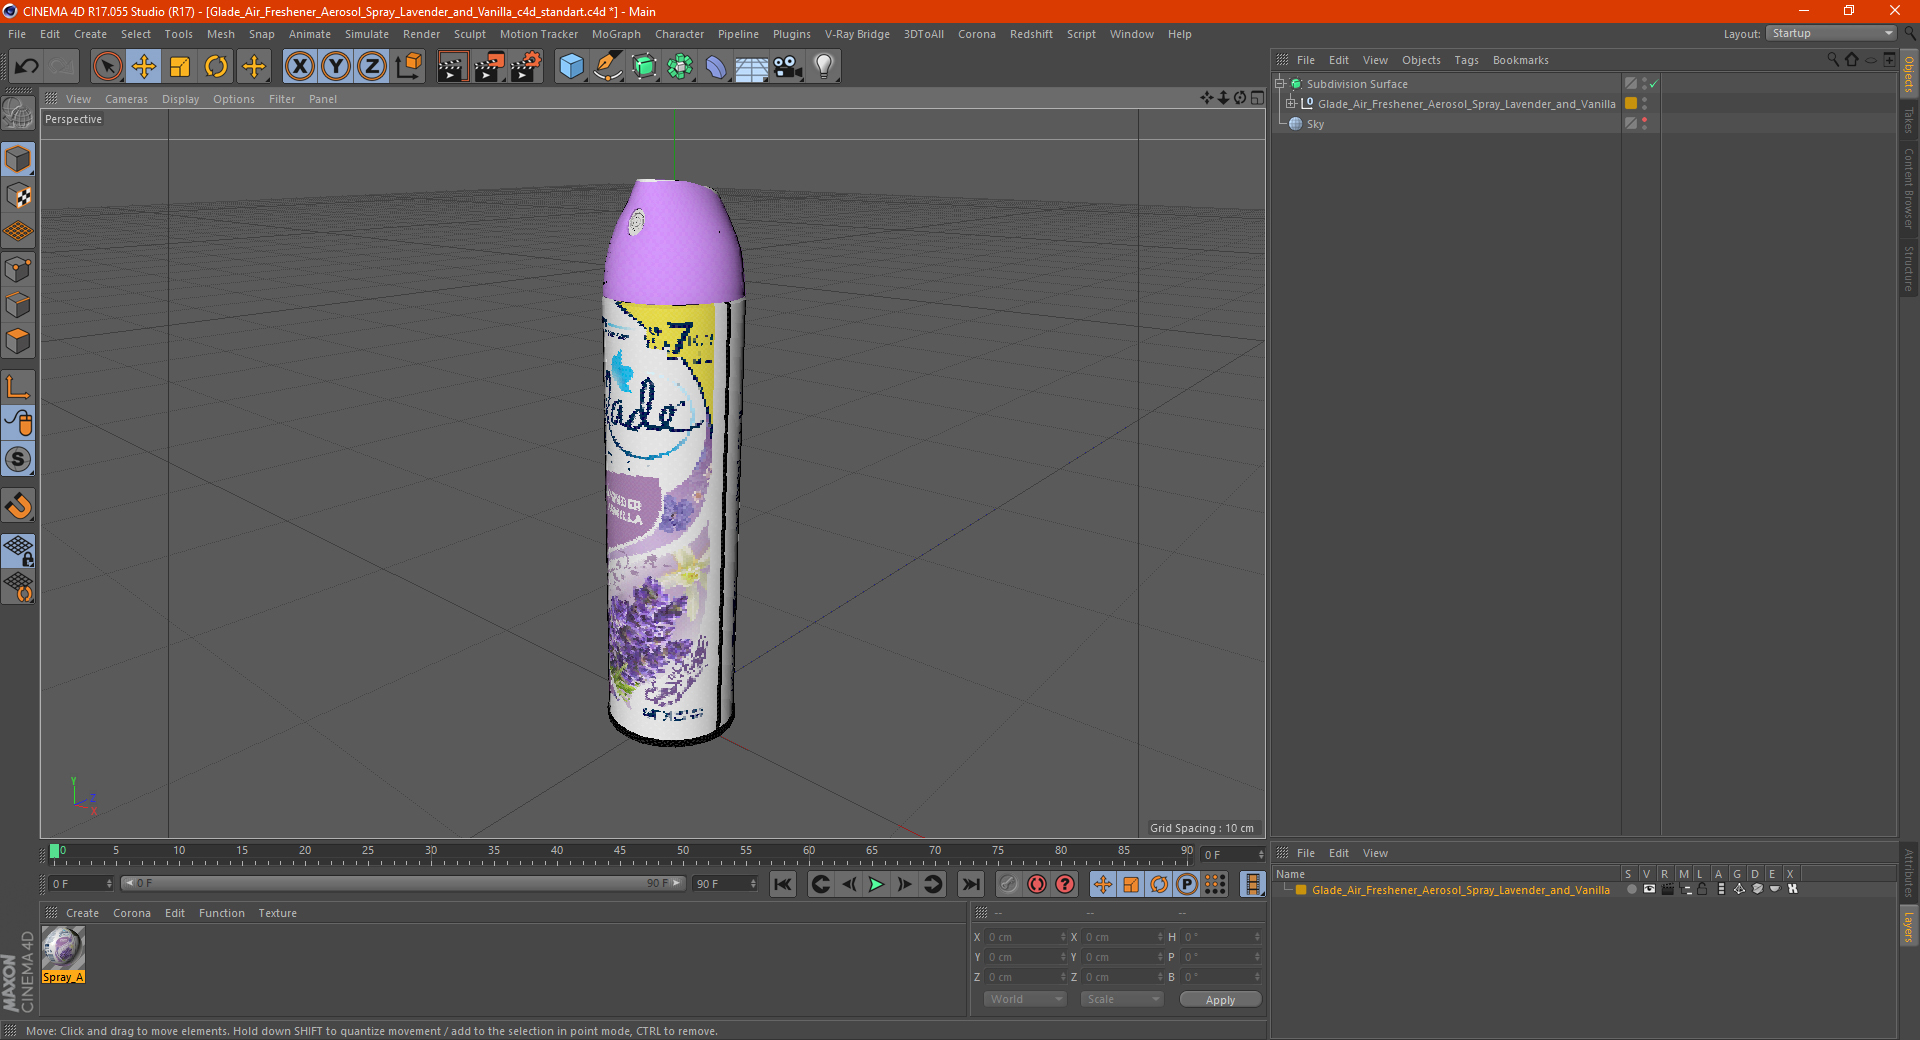
Task: Toggle Sky object visibility dots
Action: coord(1644,124)
